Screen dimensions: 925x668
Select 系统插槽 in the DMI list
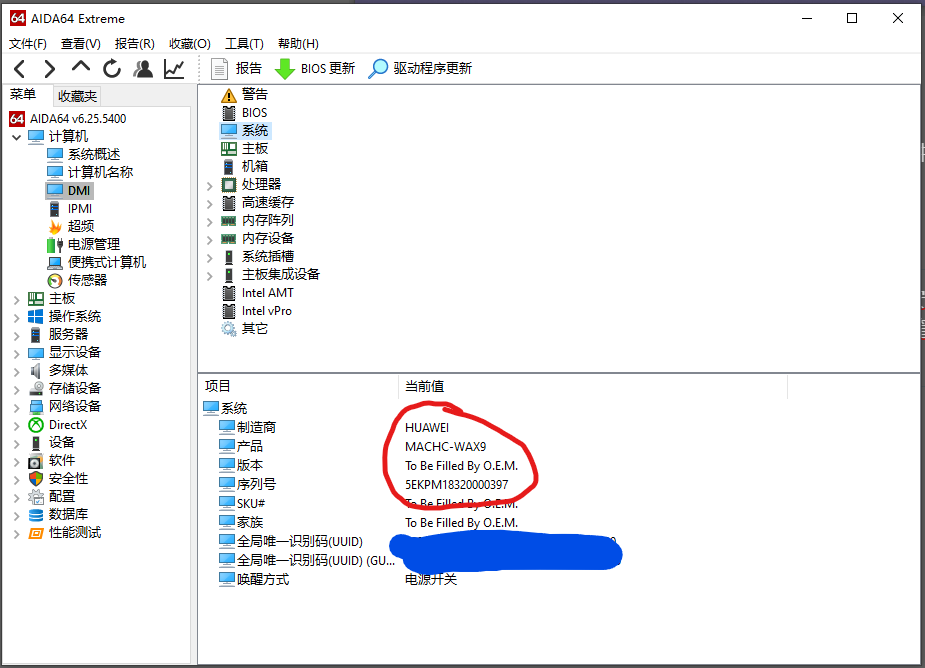257,257
